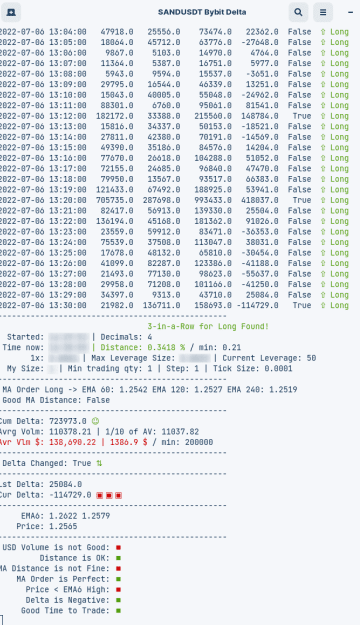This screenshot has height=625, width=360.
Task: Click the True flag in the 13:12:00 row
Action: point(302,116)
